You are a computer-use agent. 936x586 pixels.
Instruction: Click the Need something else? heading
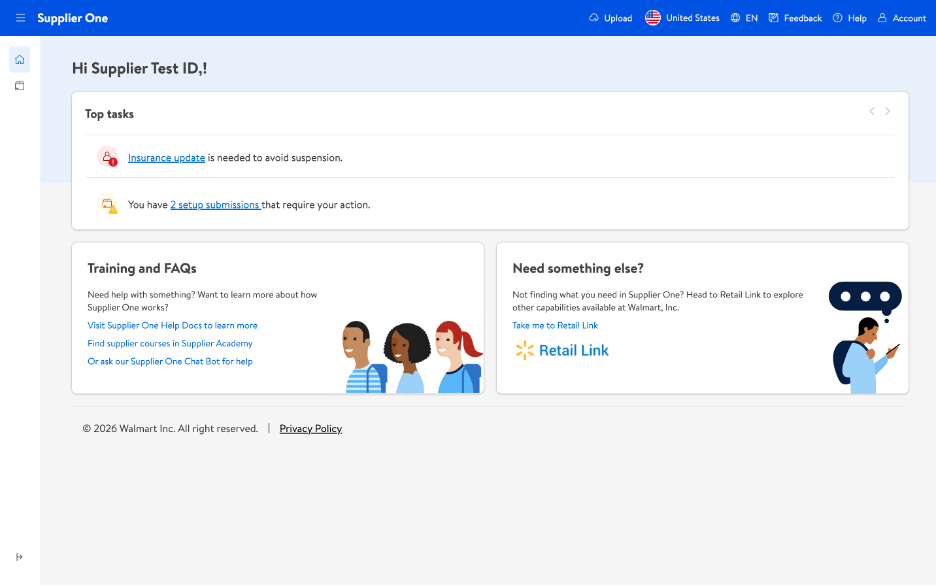pyautogui.click(x=578, y=269)
